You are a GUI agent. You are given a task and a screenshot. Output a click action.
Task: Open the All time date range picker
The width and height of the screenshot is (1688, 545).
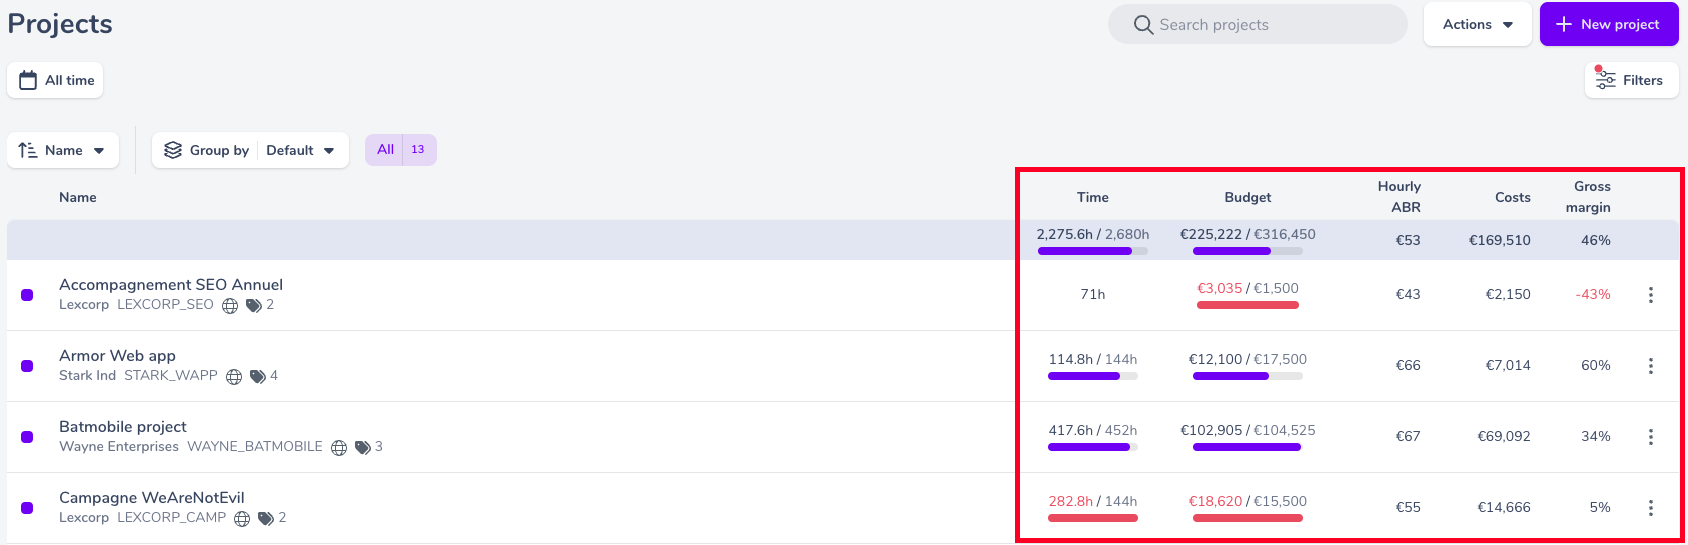coord(55,80)
